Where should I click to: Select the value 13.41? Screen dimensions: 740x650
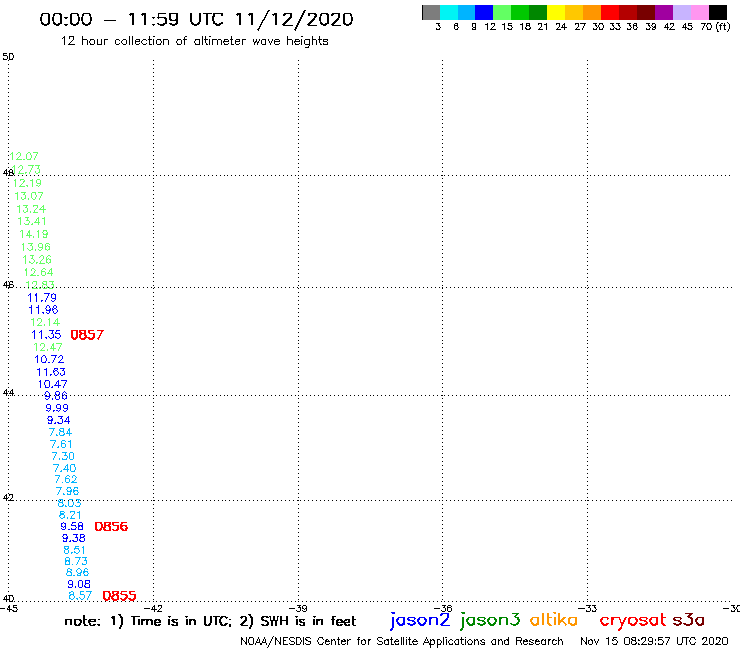(32, 221)
